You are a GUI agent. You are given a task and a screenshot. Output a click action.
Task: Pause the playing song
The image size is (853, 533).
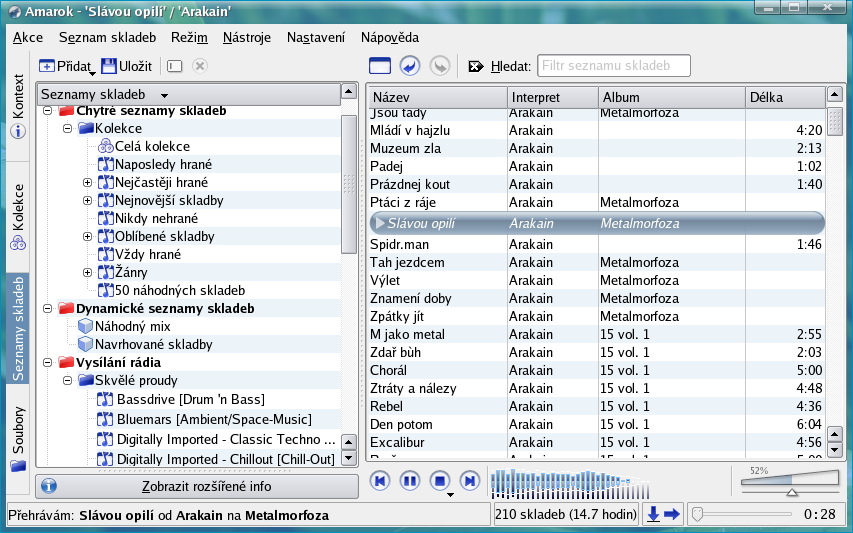pos(410,481)
